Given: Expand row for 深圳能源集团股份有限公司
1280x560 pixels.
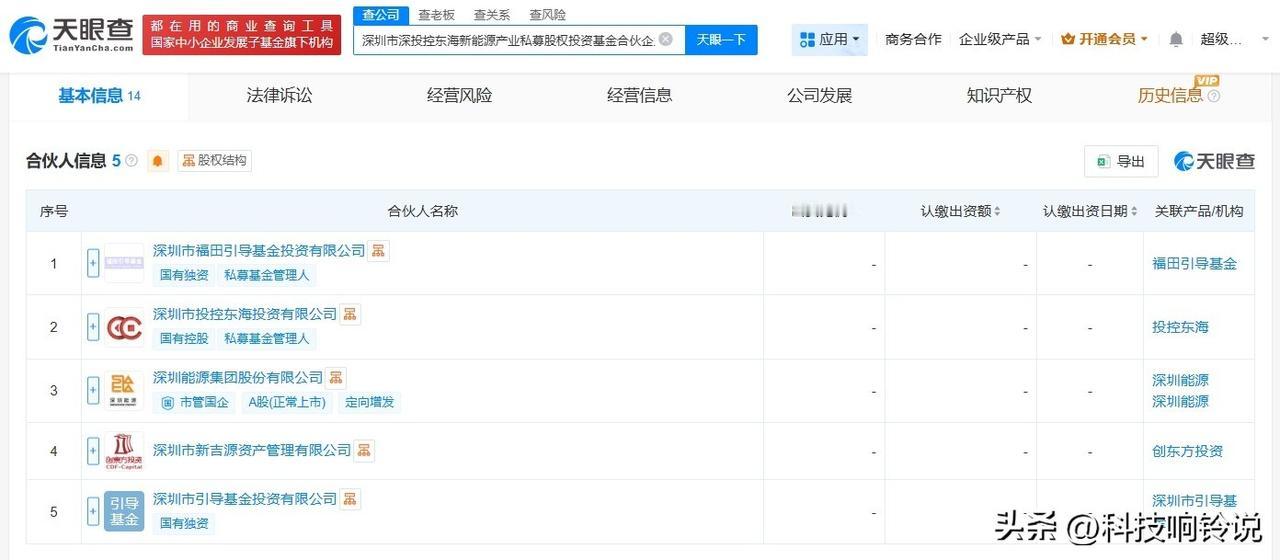Looking at the screenshot, I should coord(93,390).
